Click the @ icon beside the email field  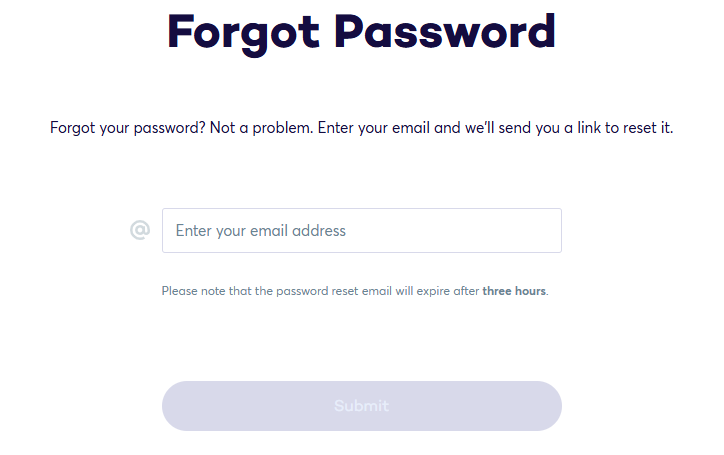coord(139,230)
